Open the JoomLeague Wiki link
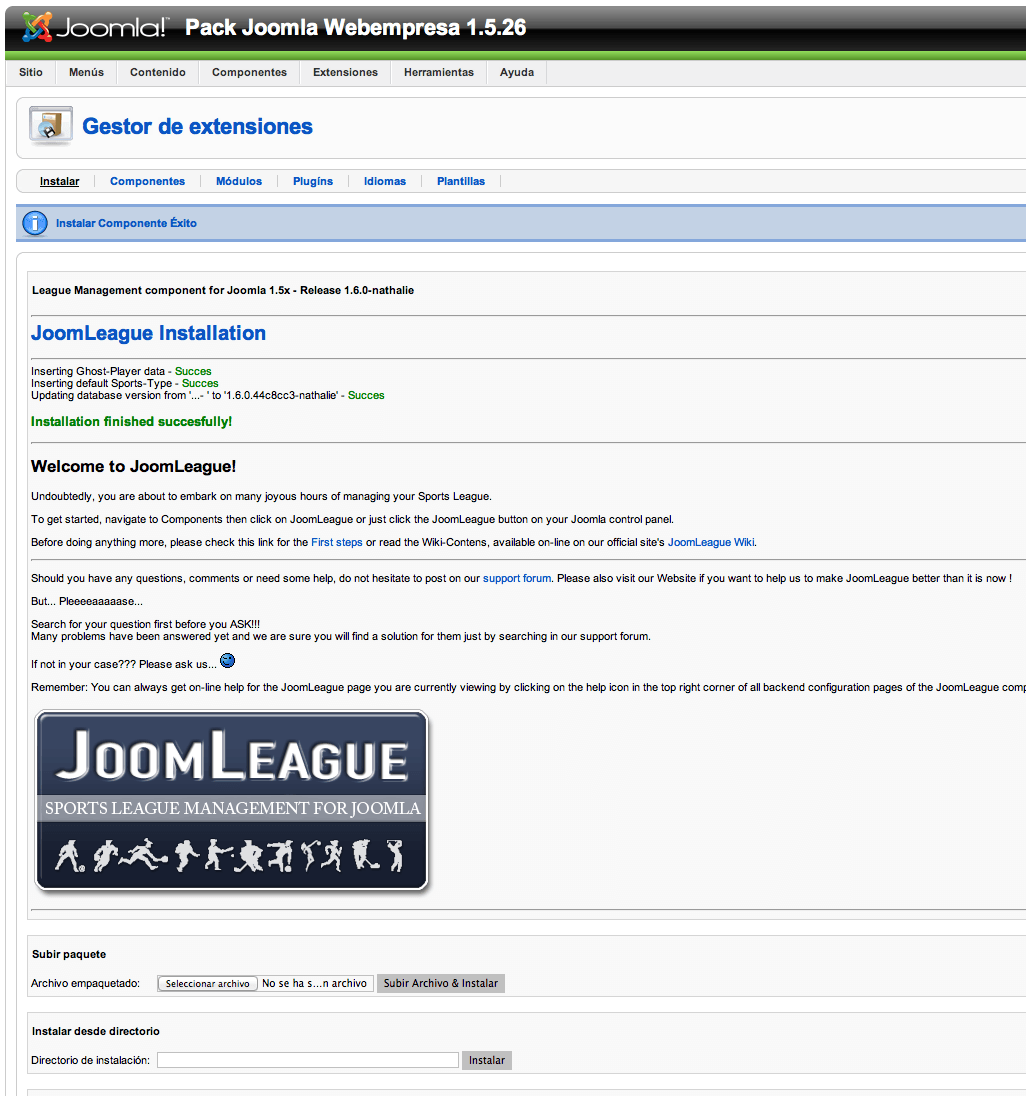The height and width of the screenshot is (1096, 1026). pos(711,542)
